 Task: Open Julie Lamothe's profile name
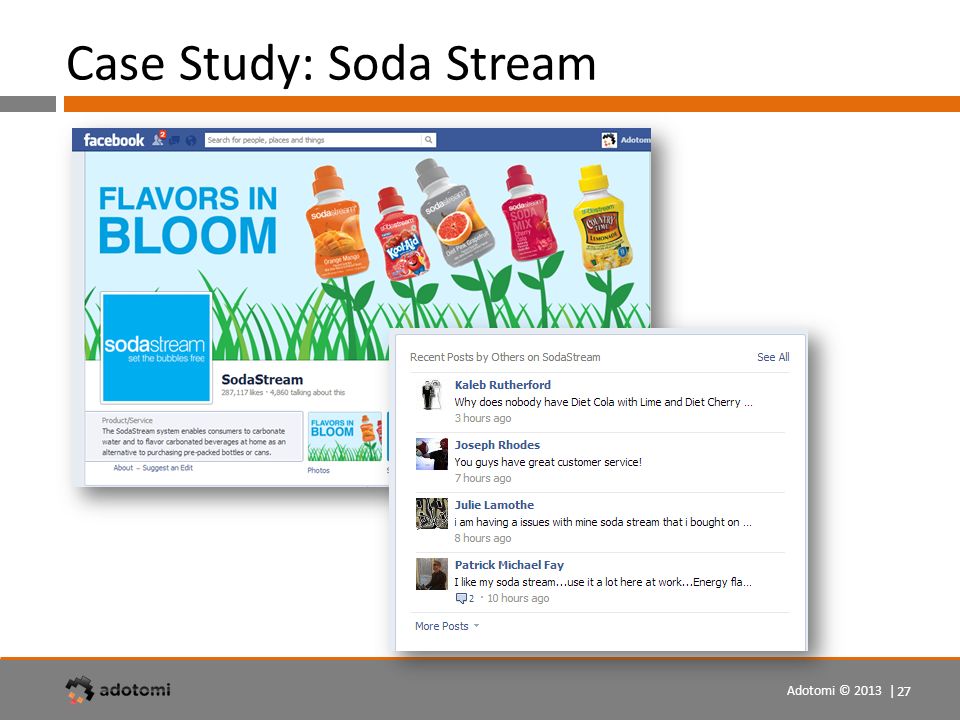point(494,504)
